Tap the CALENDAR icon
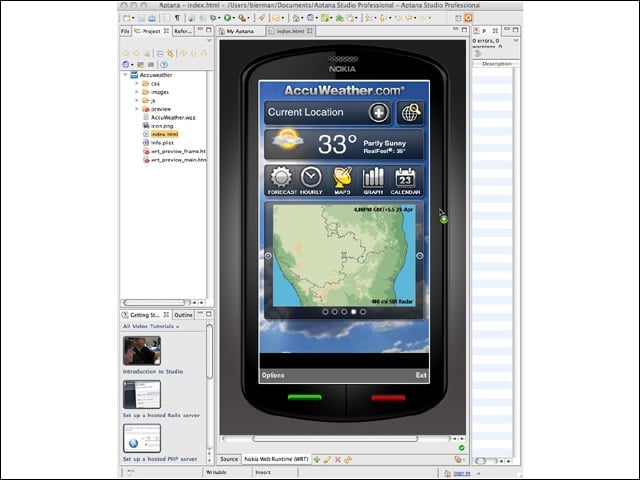The height and width of the screenshot is (480, 640). point(405,181)
